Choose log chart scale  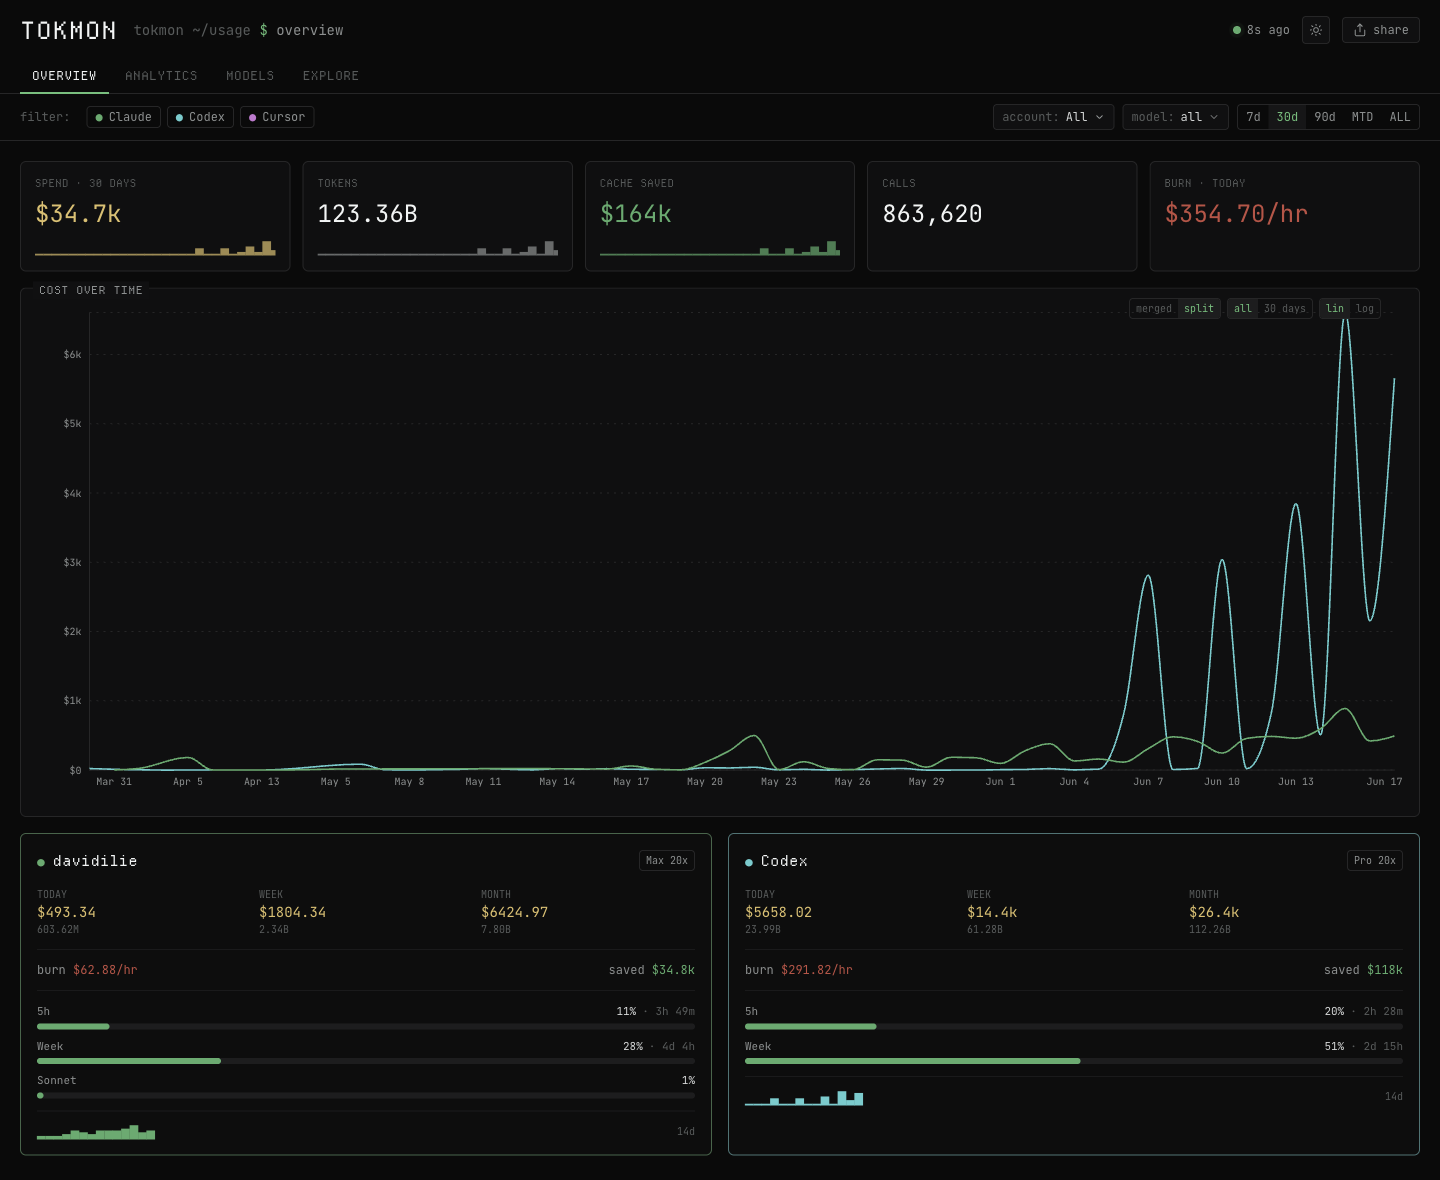pos(1365,309)
